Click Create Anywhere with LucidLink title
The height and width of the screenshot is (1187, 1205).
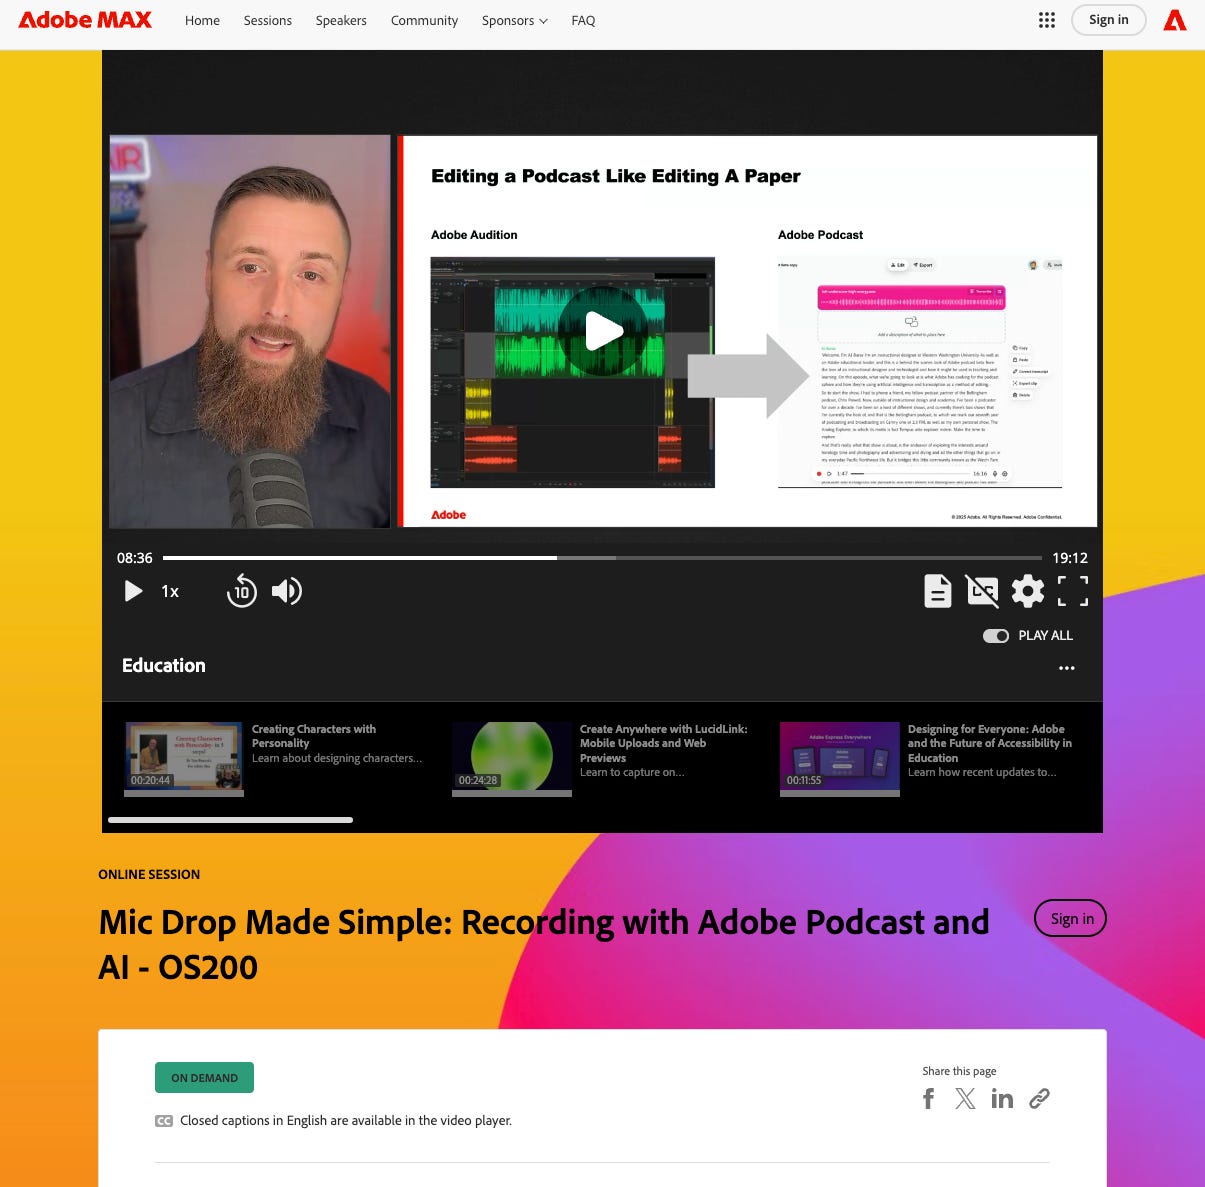coord(664,743)
